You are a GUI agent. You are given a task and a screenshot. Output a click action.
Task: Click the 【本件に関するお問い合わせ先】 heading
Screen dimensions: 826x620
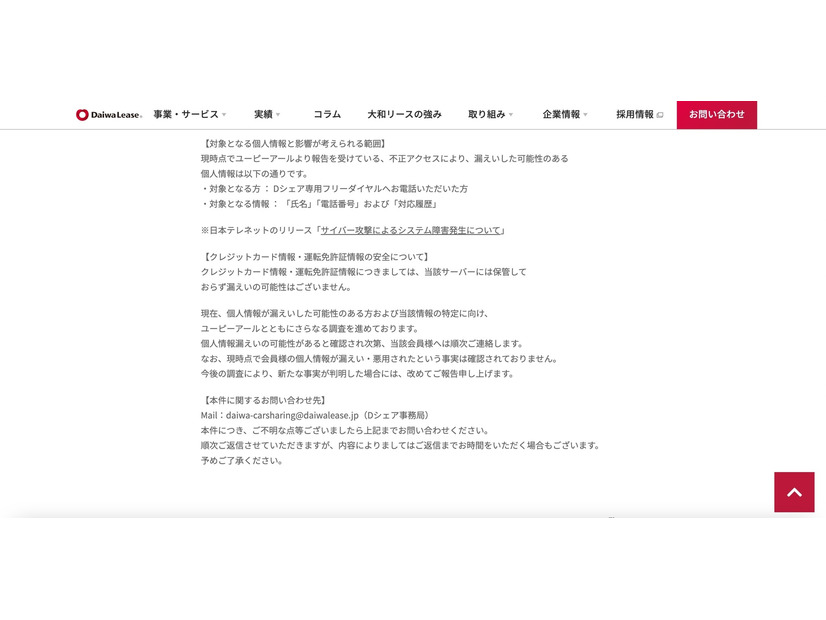point(264,400)
